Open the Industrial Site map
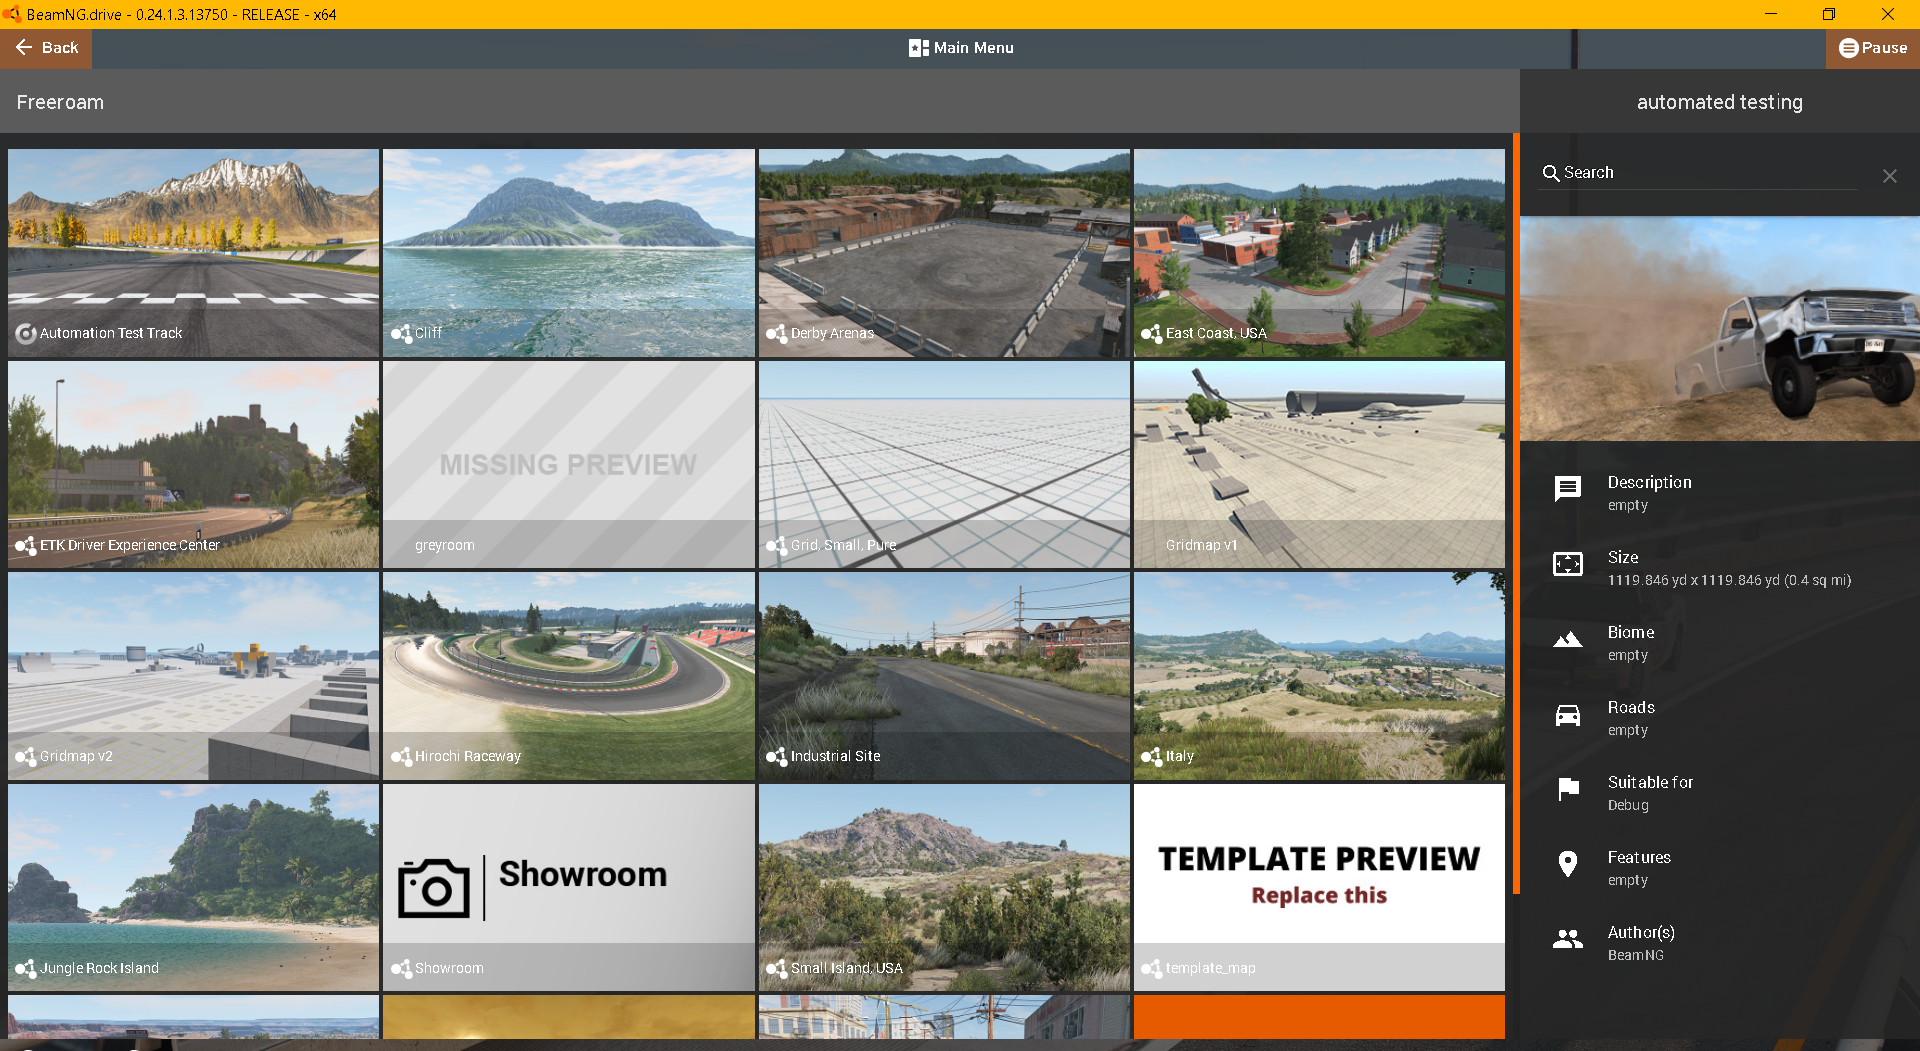Viewport: 1920px width, 1051px height. tap(944, 676)
